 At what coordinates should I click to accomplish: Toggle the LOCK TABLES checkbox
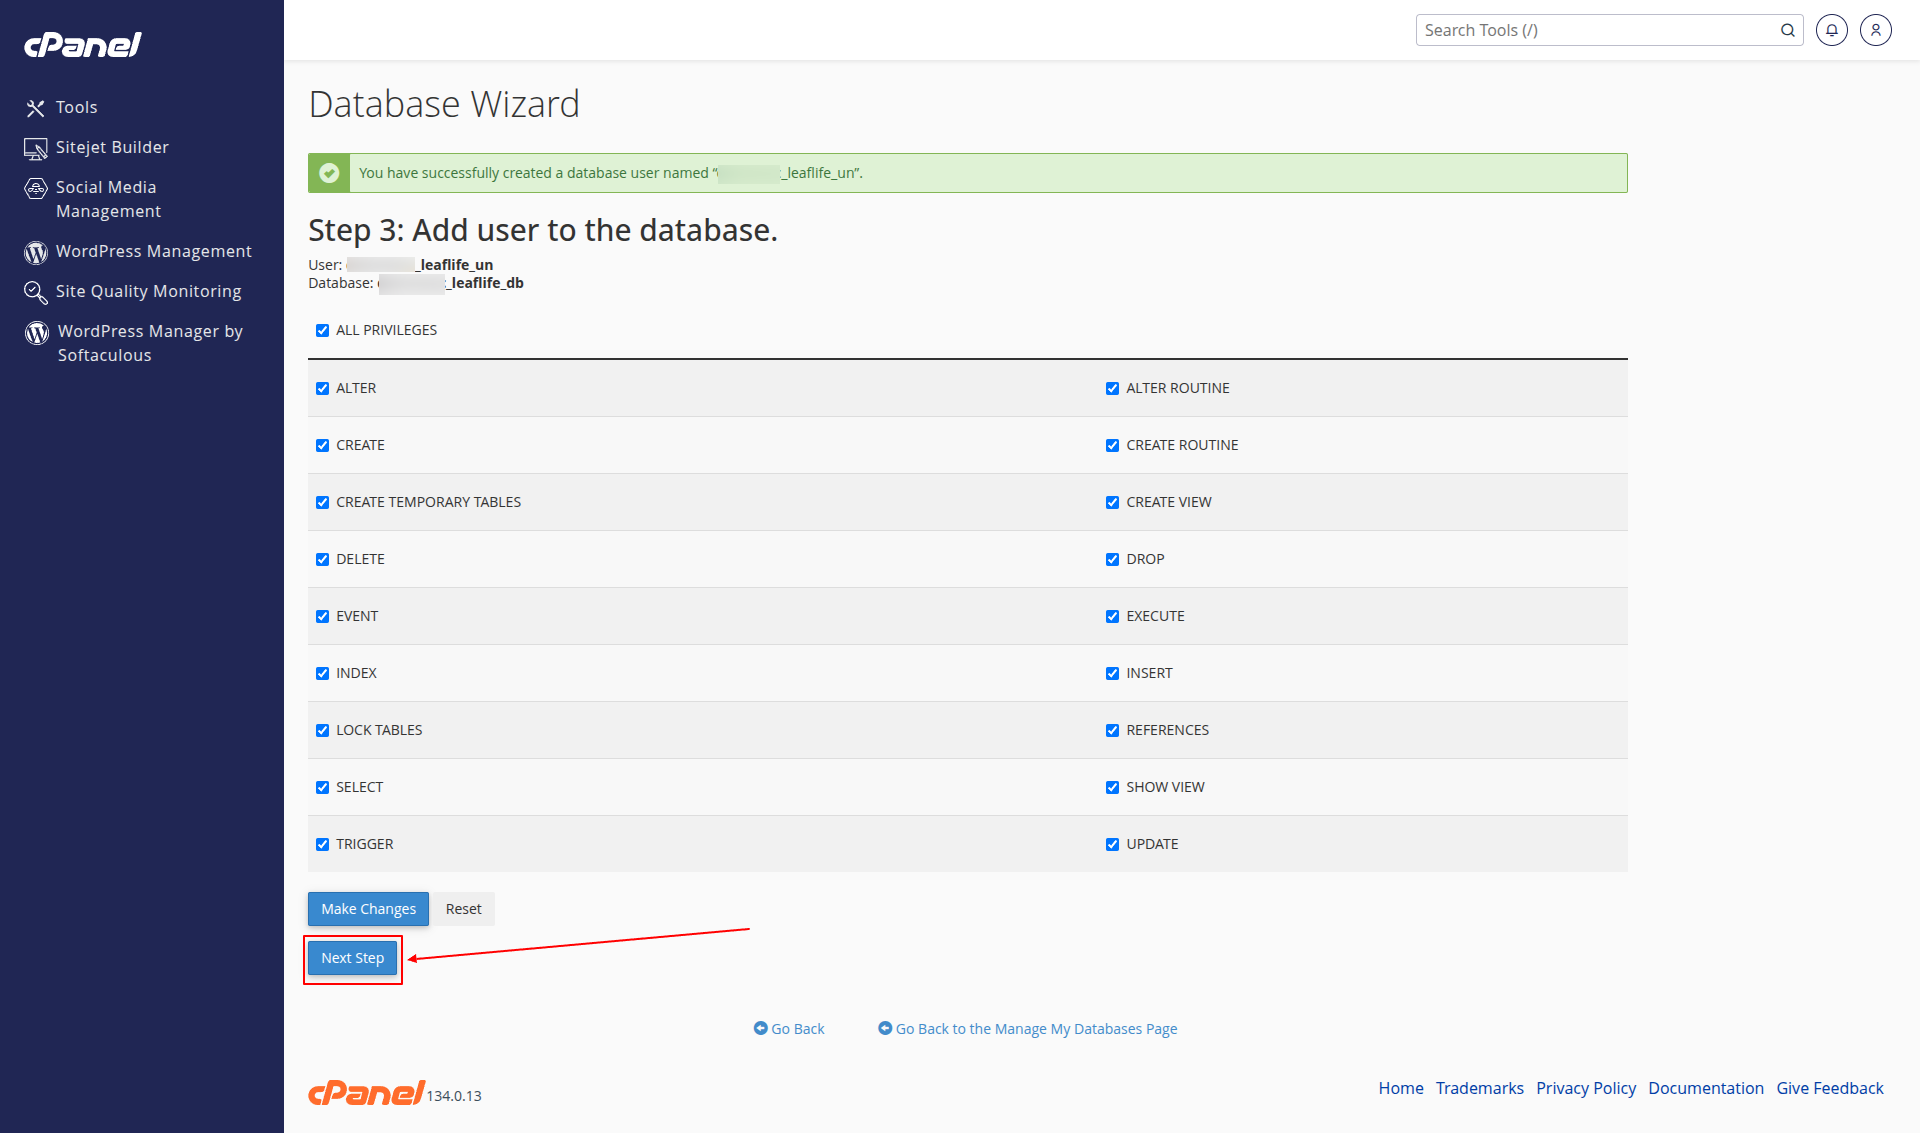(322, 730)
